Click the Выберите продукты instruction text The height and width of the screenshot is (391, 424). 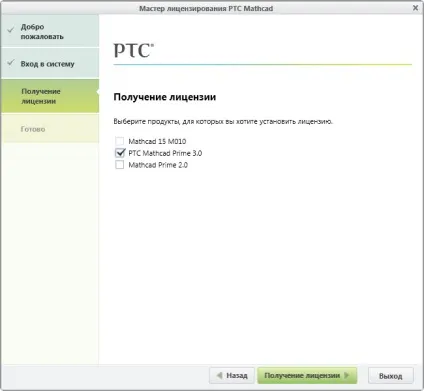pyautogui.click(x=223, y=121)
